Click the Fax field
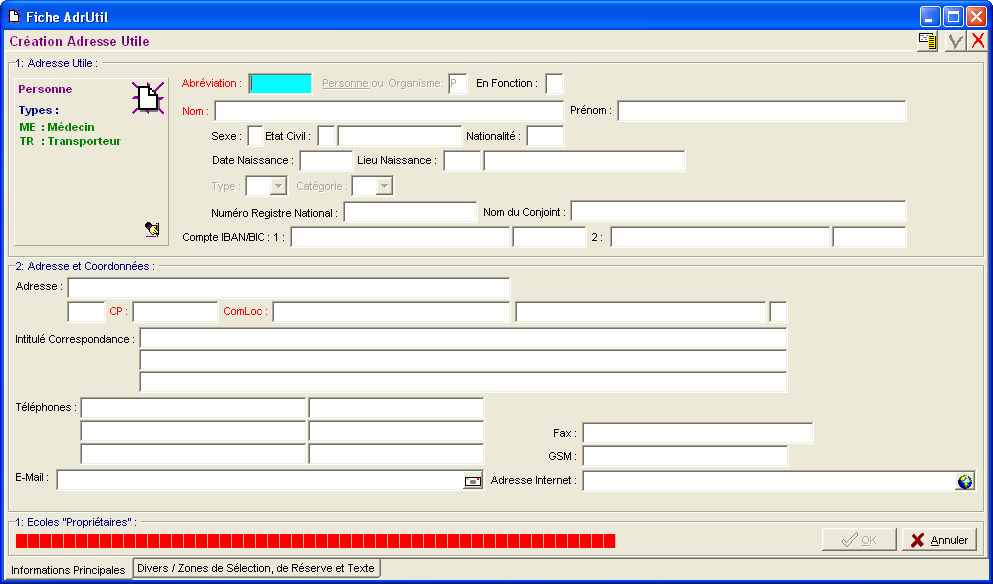This screenshot has height=584, width=993. tap(698, 433)
